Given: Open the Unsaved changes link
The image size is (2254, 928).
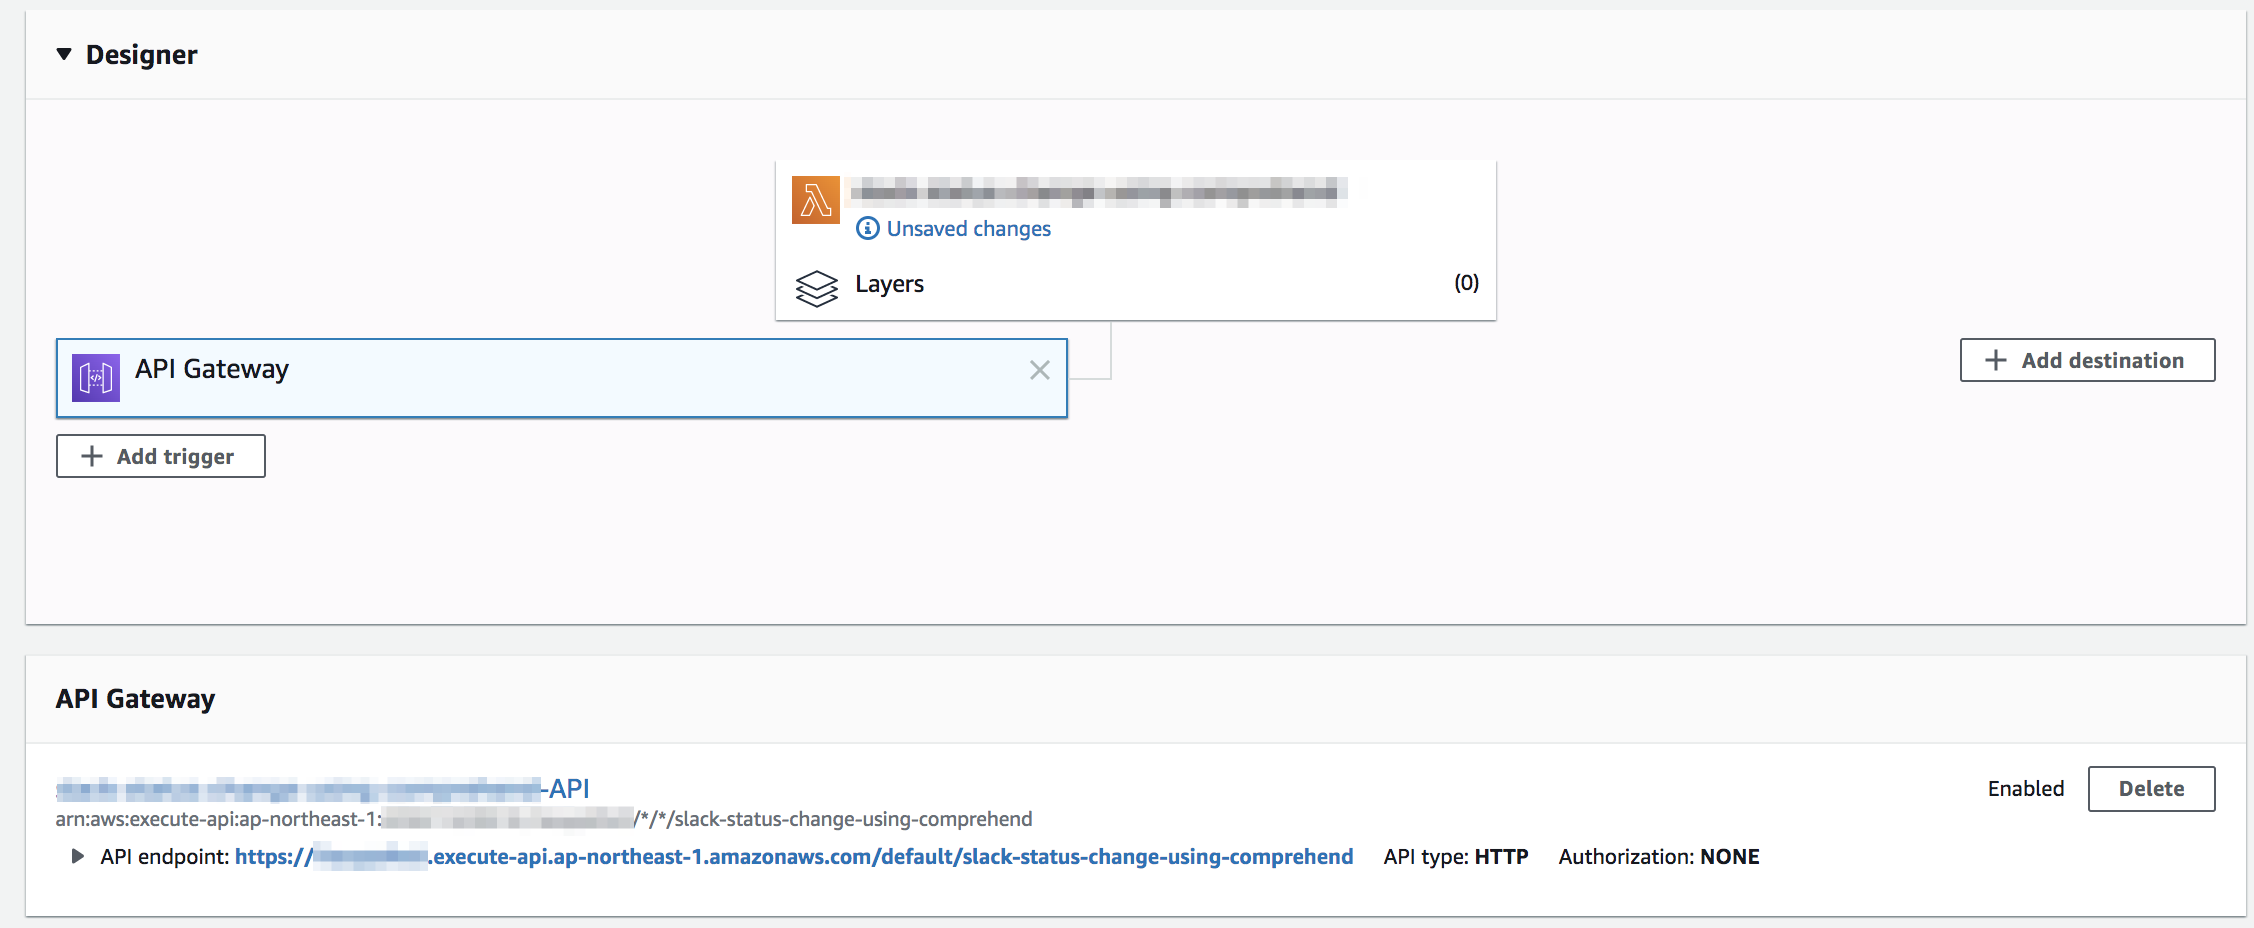Looking at the screenshot, I should point(968,228).
